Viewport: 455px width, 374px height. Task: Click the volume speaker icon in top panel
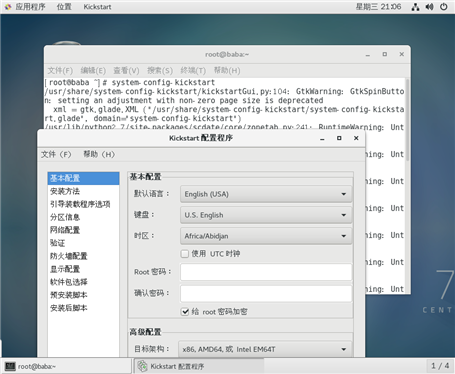[x=429, y=7]
